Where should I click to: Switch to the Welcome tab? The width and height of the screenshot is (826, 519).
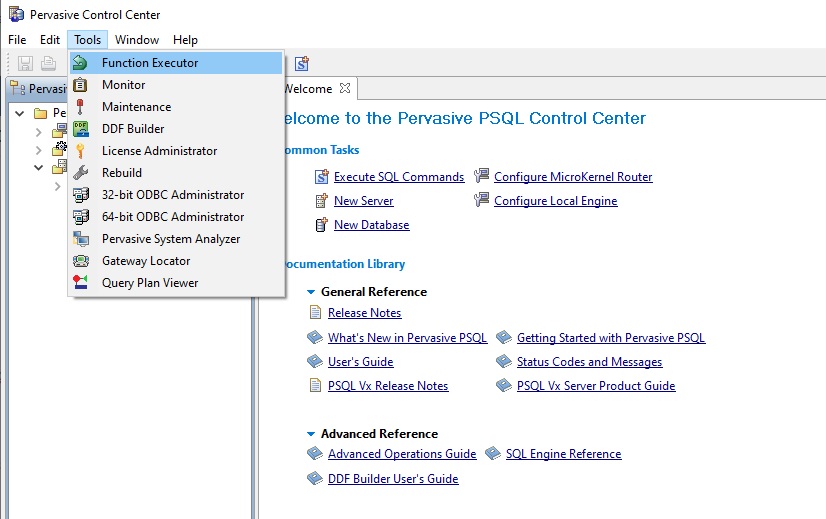click(310, 89)
